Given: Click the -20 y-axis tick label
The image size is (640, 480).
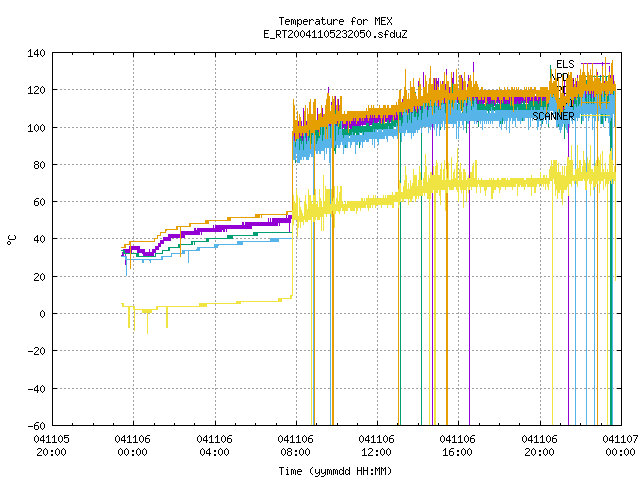Looking at the screenshot, I should (x=36, y=351).
